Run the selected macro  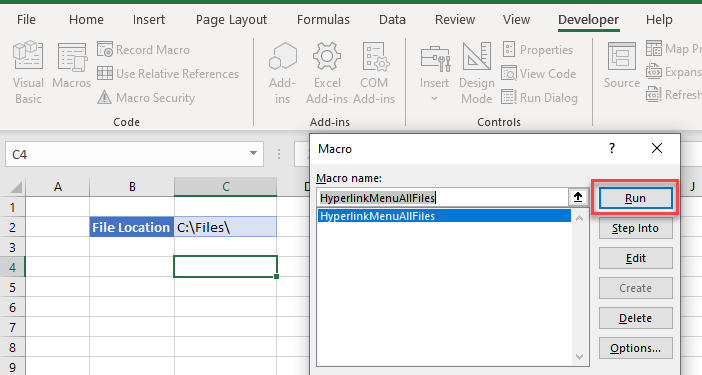[635, 198]
